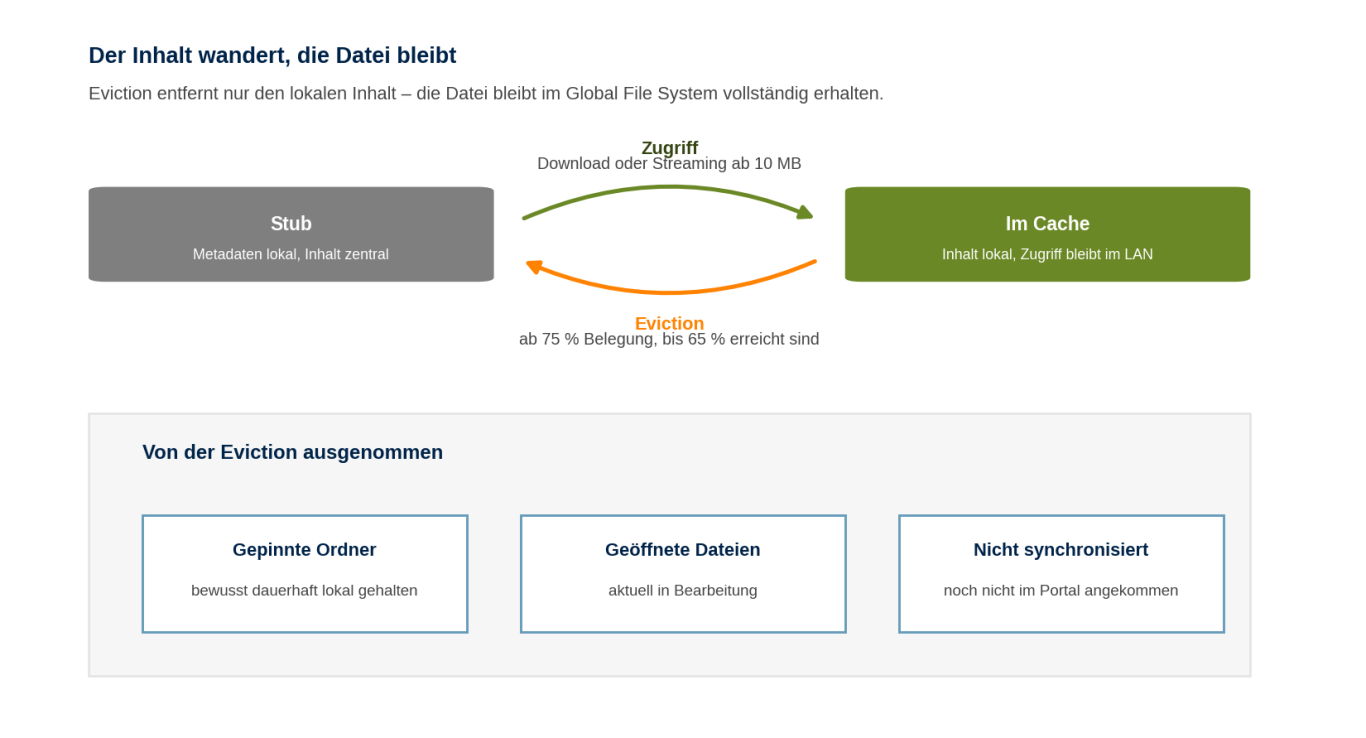This screenshot has width=1366, height=738.
Task: Click the orange "Eviction" label below the arrows
Action: pyautogui.click(x=669, y=323)
